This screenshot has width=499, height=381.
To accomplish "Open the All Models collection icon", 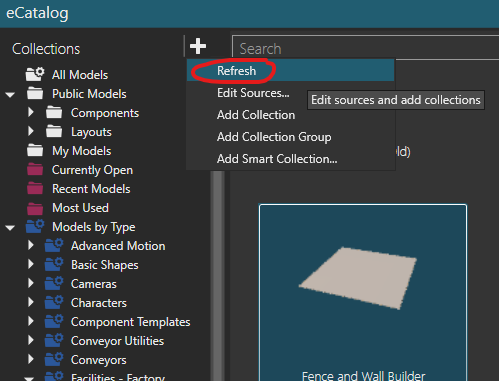I will [35, 74].
